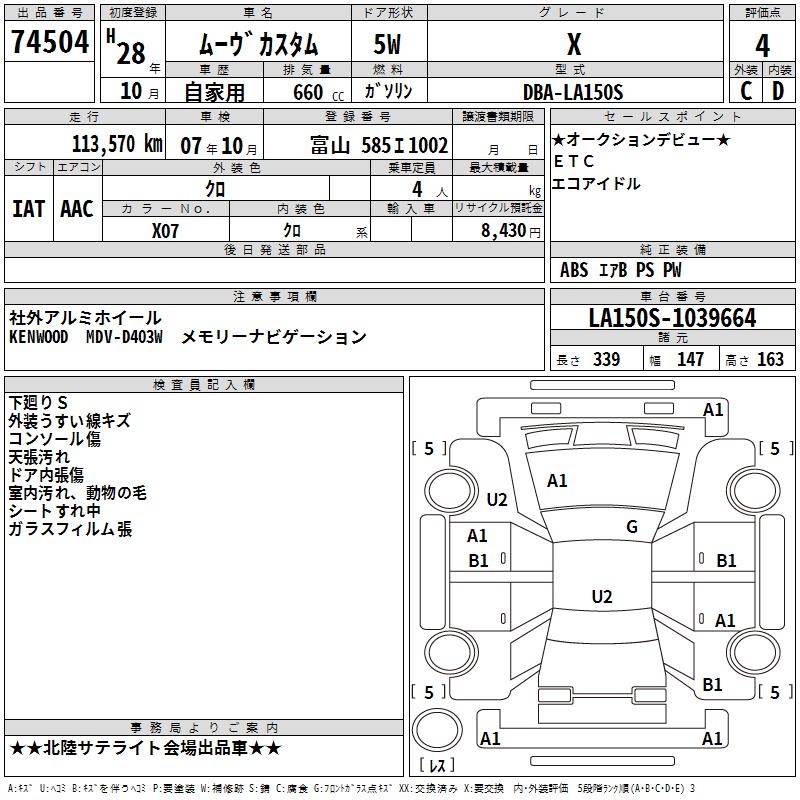Click the exterior grade C
Image resolution: width=800 pixels, height=800 pixels.
(x=746, y=91)
